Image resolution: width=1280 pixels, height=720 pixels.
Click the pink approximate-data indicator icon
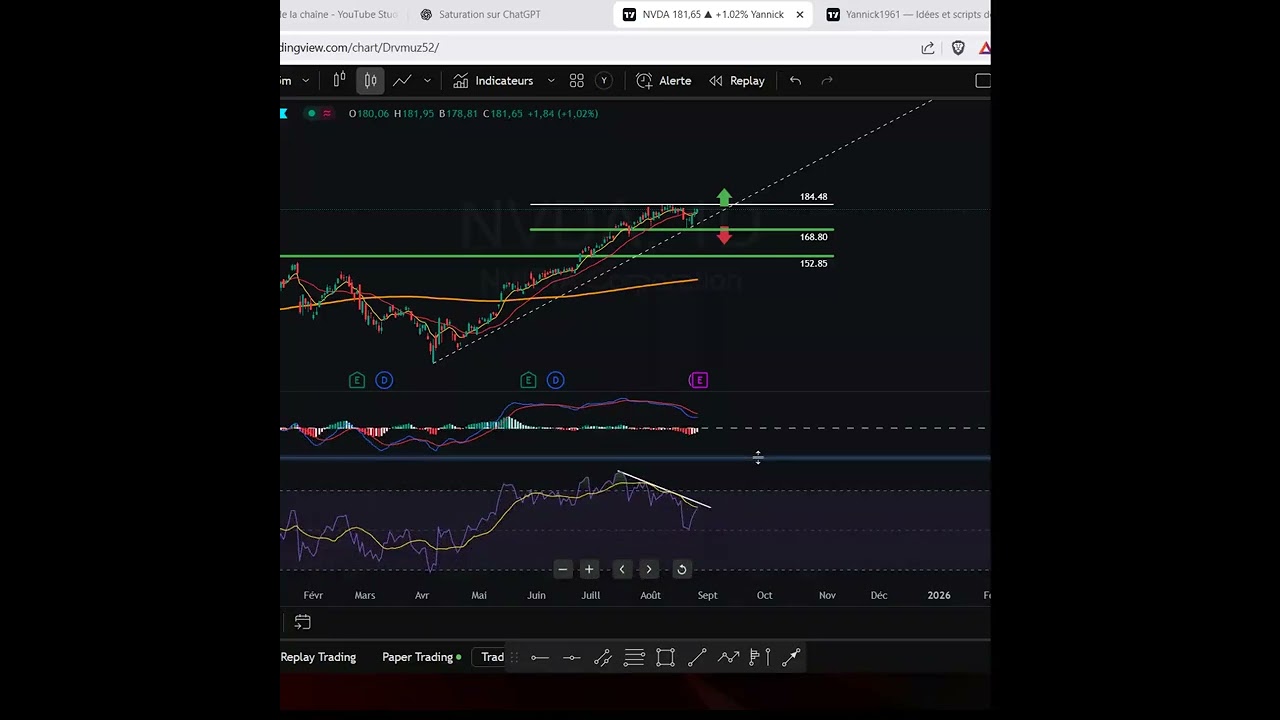pos(326,113)
